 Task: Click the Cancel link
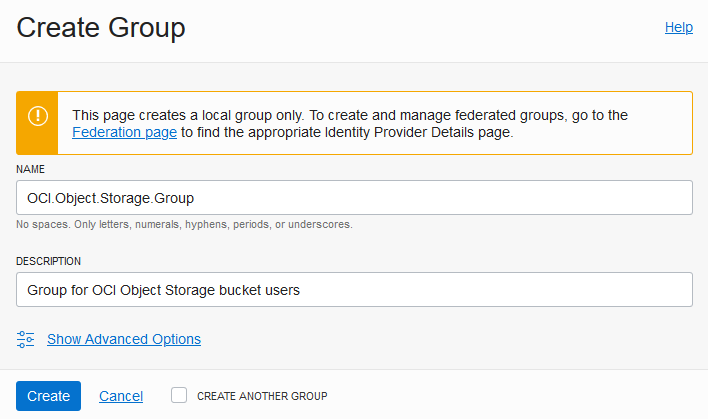(121, 396)
